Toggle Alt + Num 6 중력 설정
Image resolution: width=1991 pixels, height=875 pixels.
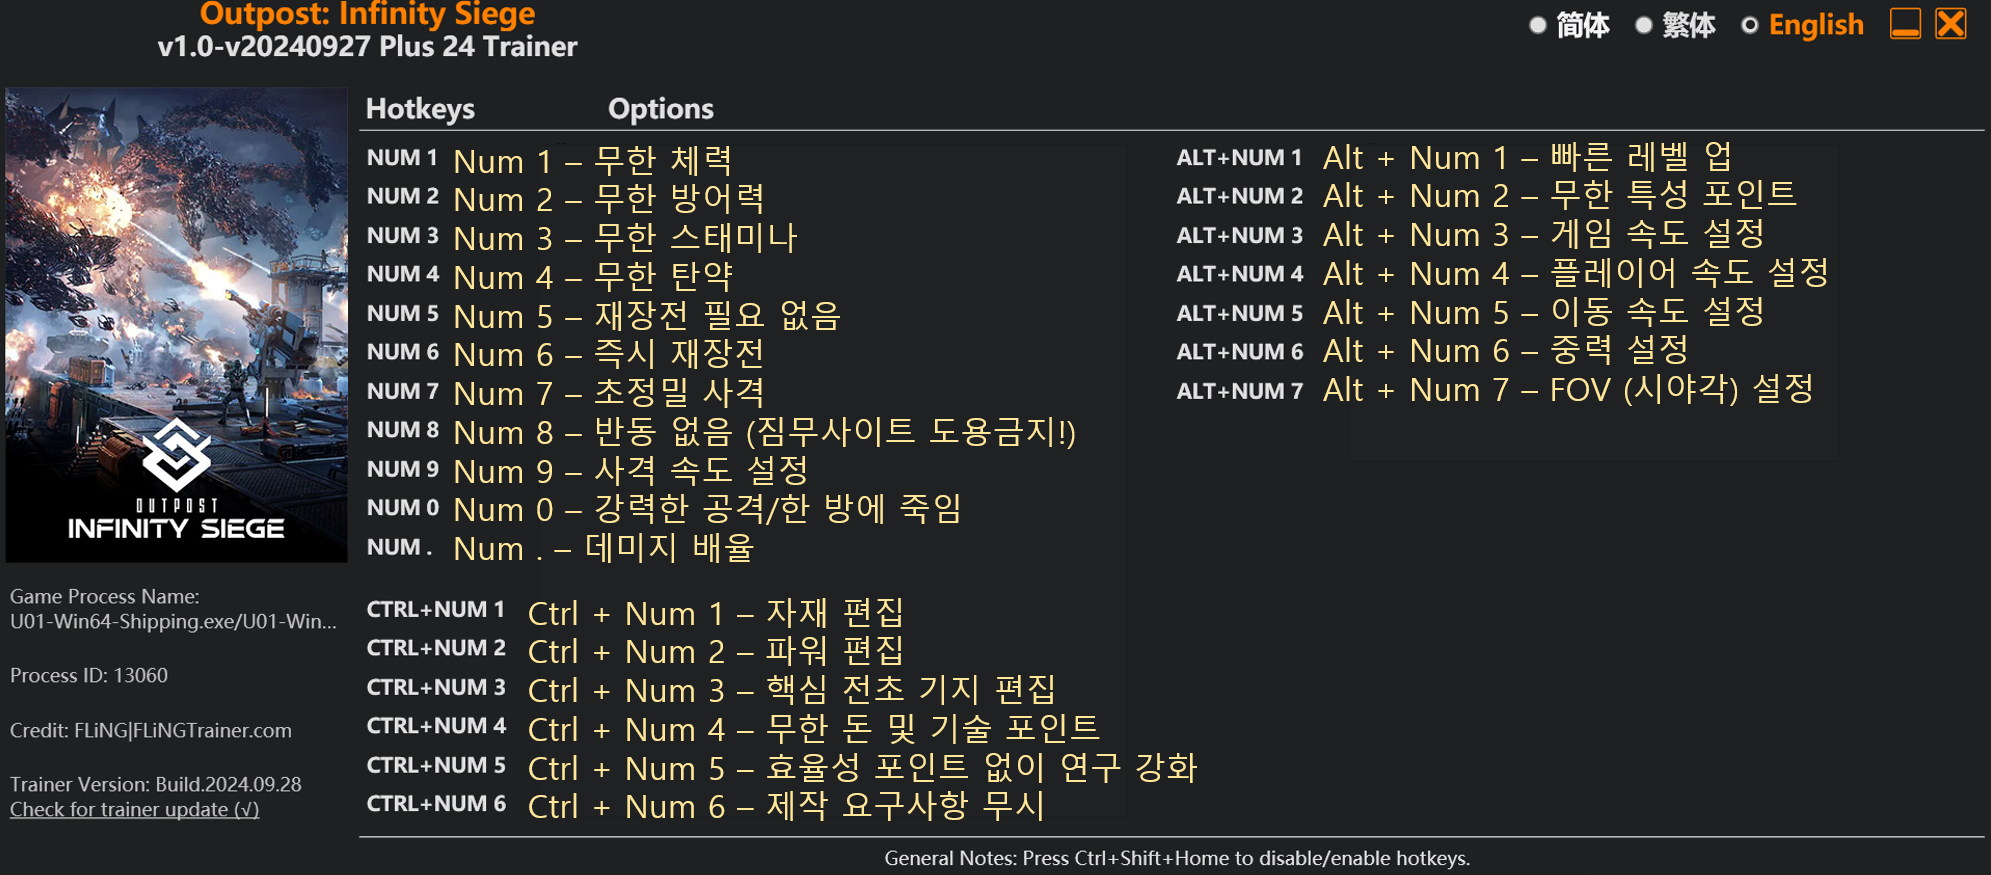1506,350
